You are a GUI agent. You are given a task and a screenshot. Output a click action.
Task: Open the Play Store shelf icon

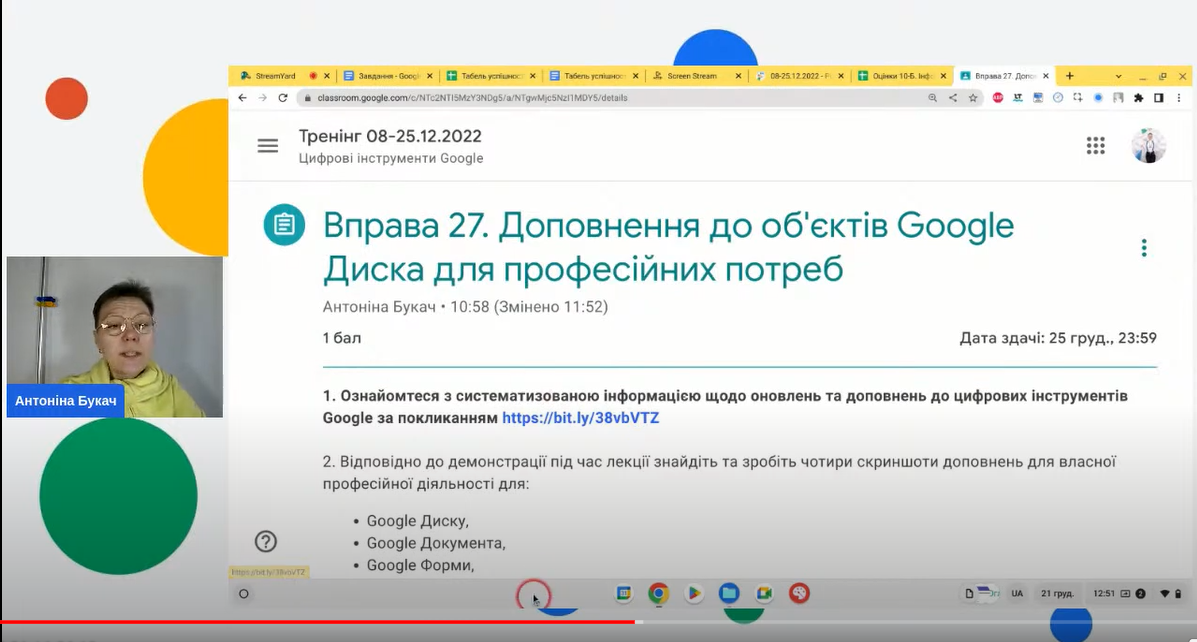pos(694,593)
